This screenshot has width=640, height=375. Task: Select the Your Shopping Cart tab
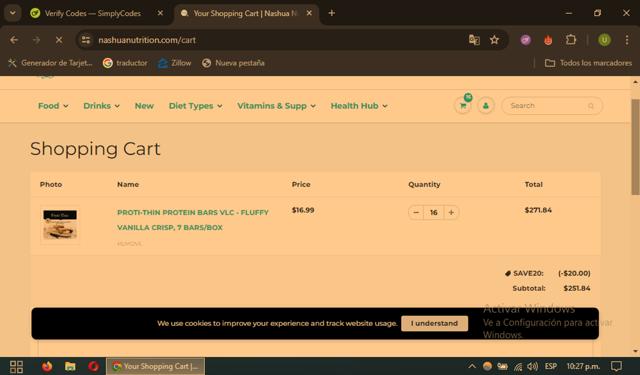point(247,13)
